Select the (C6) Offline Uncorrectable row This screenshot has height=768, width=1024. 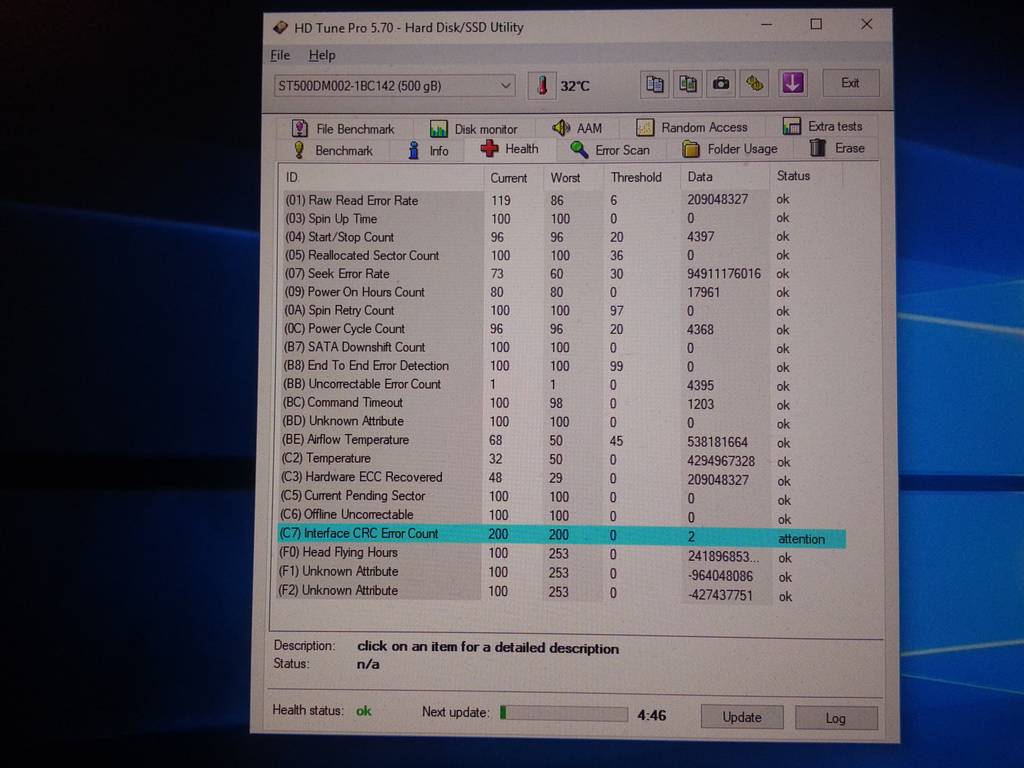point(562,516)
